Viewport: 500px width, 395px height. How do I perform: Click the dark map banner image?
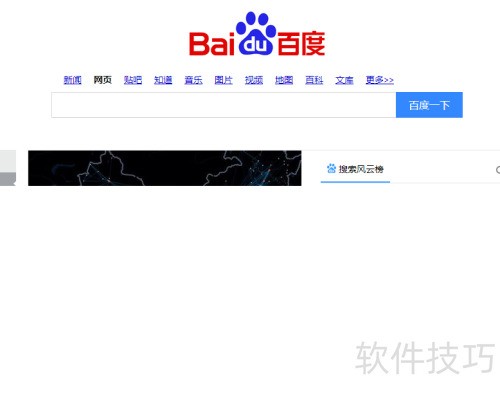pyautogui.click(x=165, y=168)
